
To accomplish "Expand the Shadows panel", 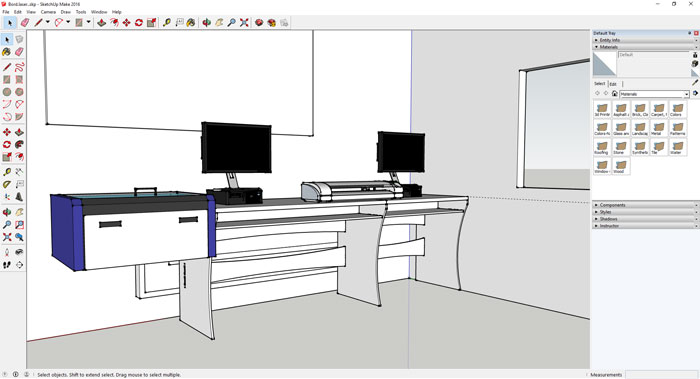I will [x=646, y=219].
